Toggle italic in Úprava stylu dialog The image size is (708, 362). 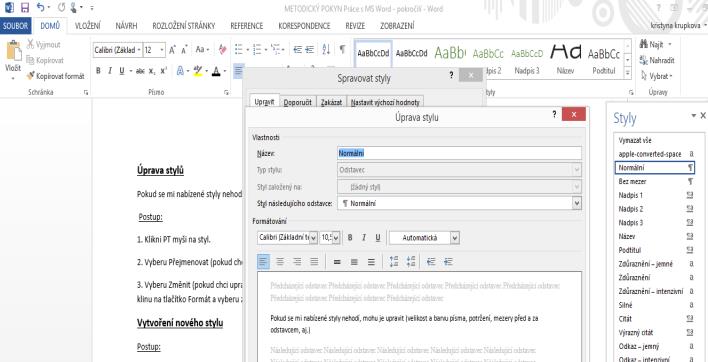click(x=363, y=238)
